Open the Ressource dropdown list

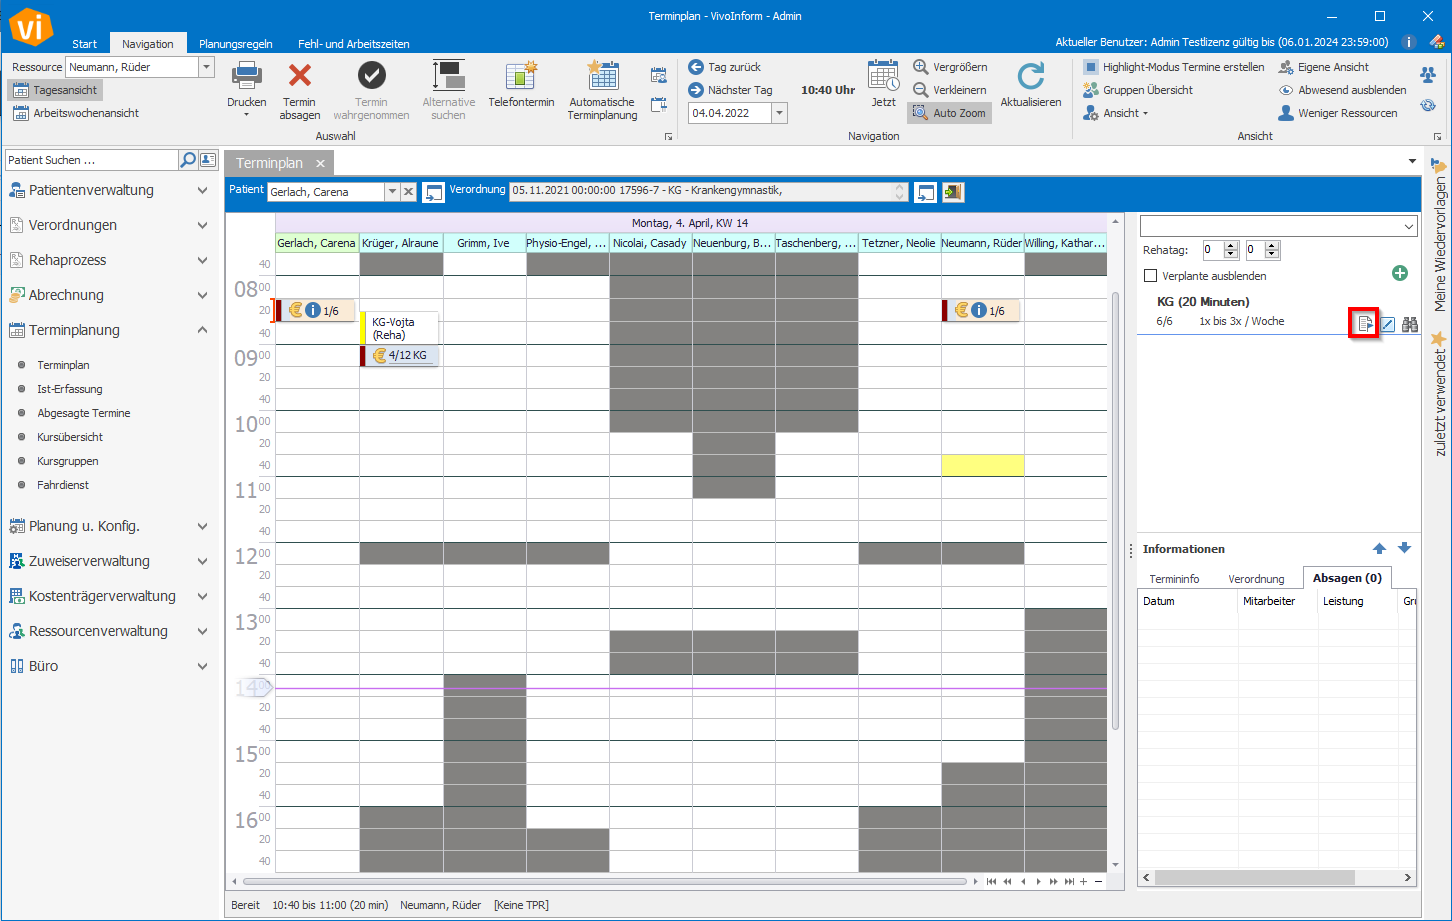pyautogui.click(x=207, y=67)
